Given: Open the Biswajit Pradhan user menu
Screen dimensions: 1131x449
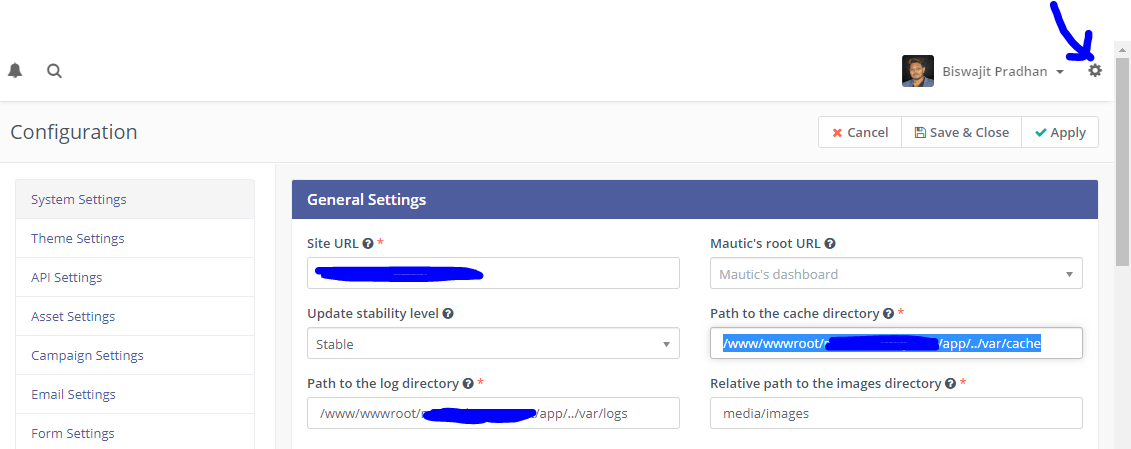Looking at the screenshot, I should (1002, 72).
